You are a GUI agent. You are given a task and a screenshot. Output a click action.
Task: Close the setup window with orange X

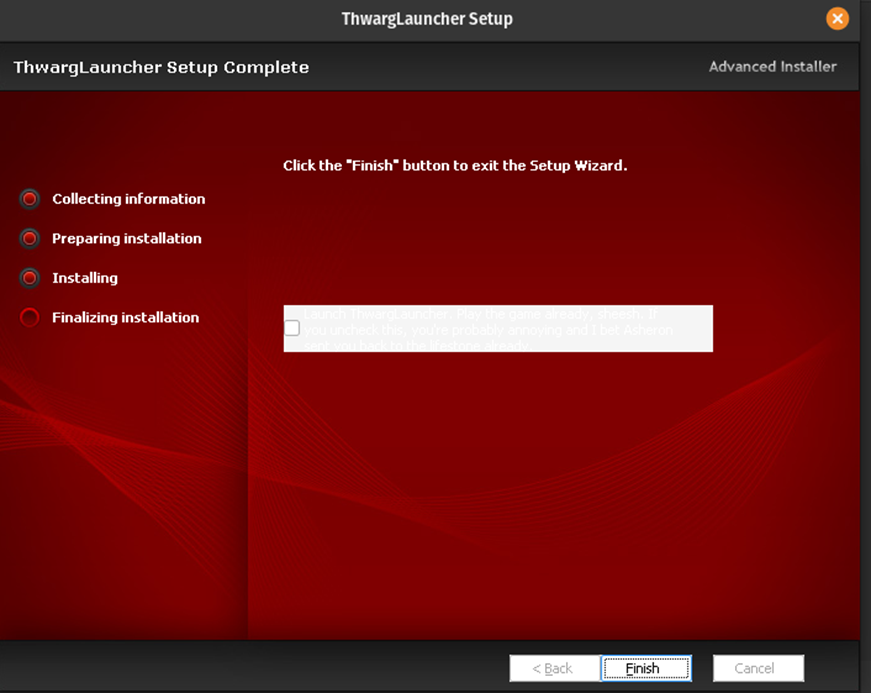pyautogui.click(x=837, y=19)
